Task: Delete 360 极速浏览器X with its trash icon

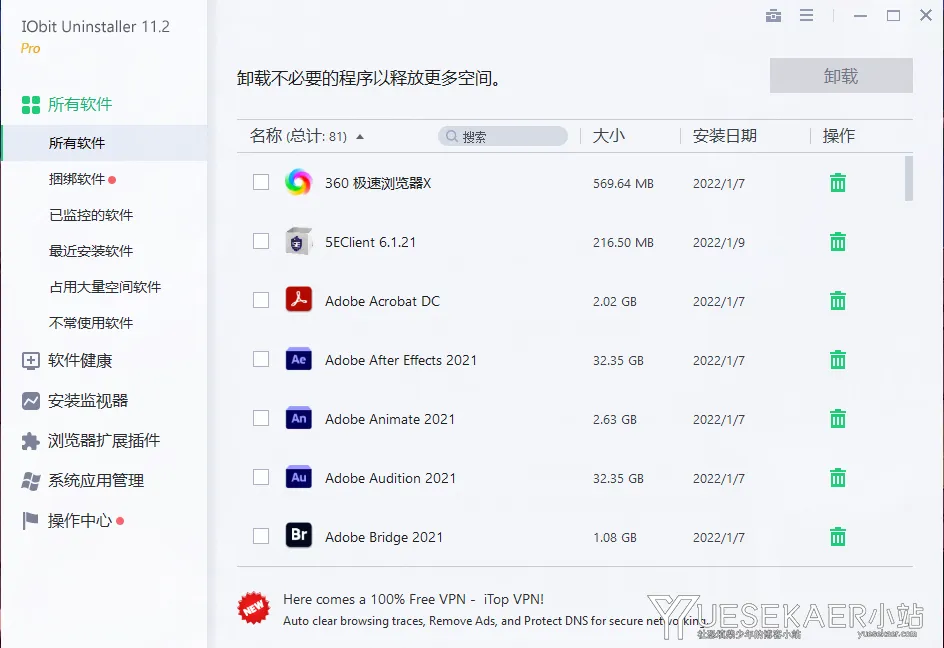Action: point(837,182)
